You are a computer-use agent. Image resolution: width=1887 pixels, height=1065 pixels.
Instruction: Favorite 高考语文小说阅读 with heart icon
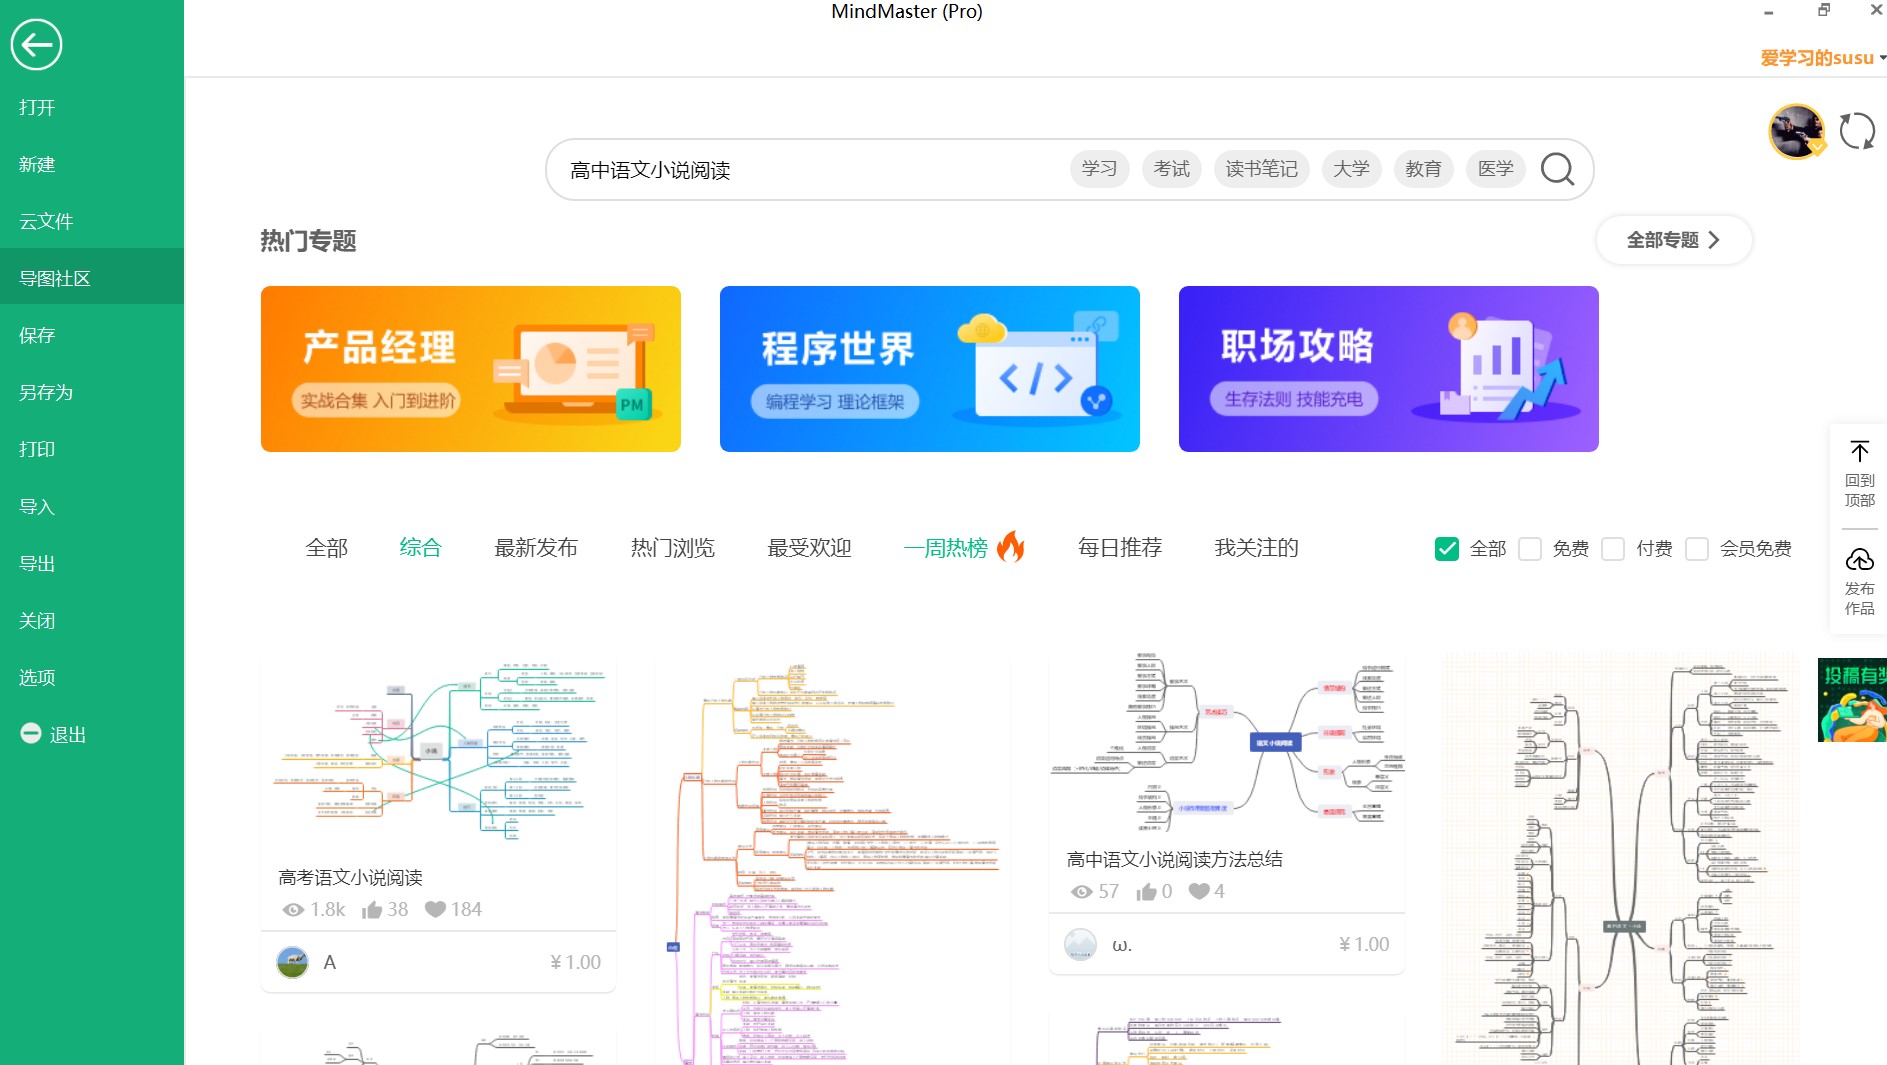(x=435, y=909)
